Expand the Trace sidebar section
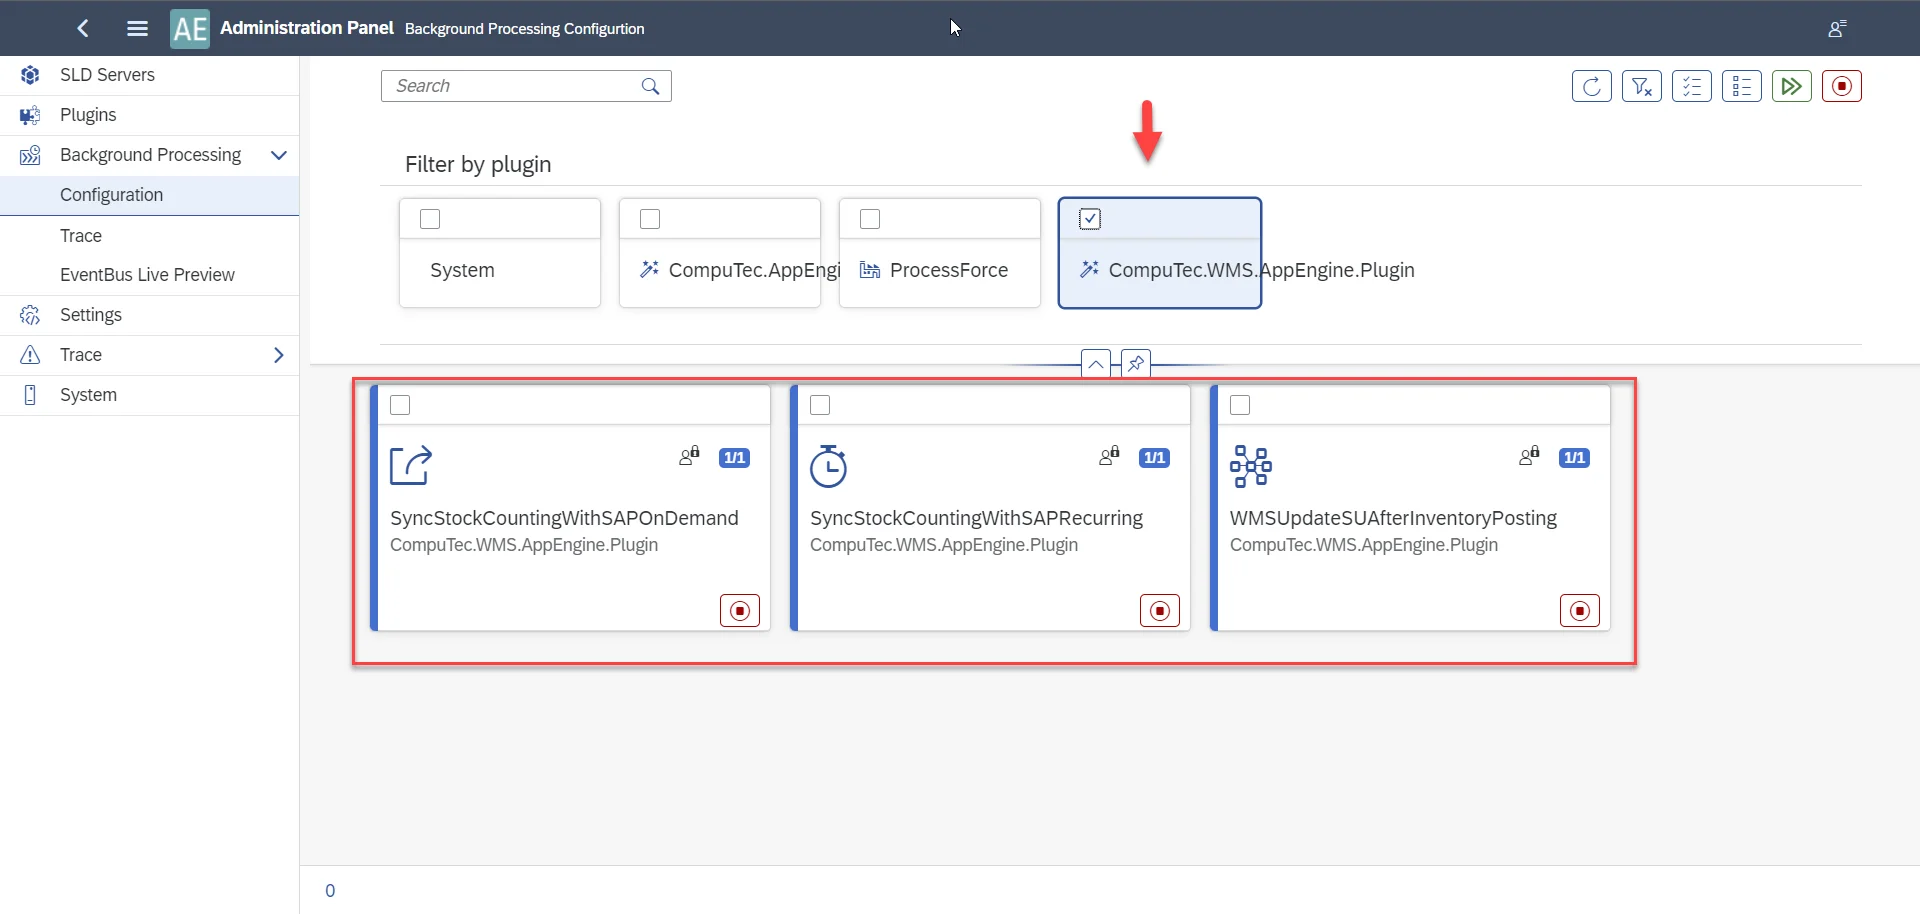Image resolution: width=1920 pixels, height=914 pixels. tap(279, 354)
